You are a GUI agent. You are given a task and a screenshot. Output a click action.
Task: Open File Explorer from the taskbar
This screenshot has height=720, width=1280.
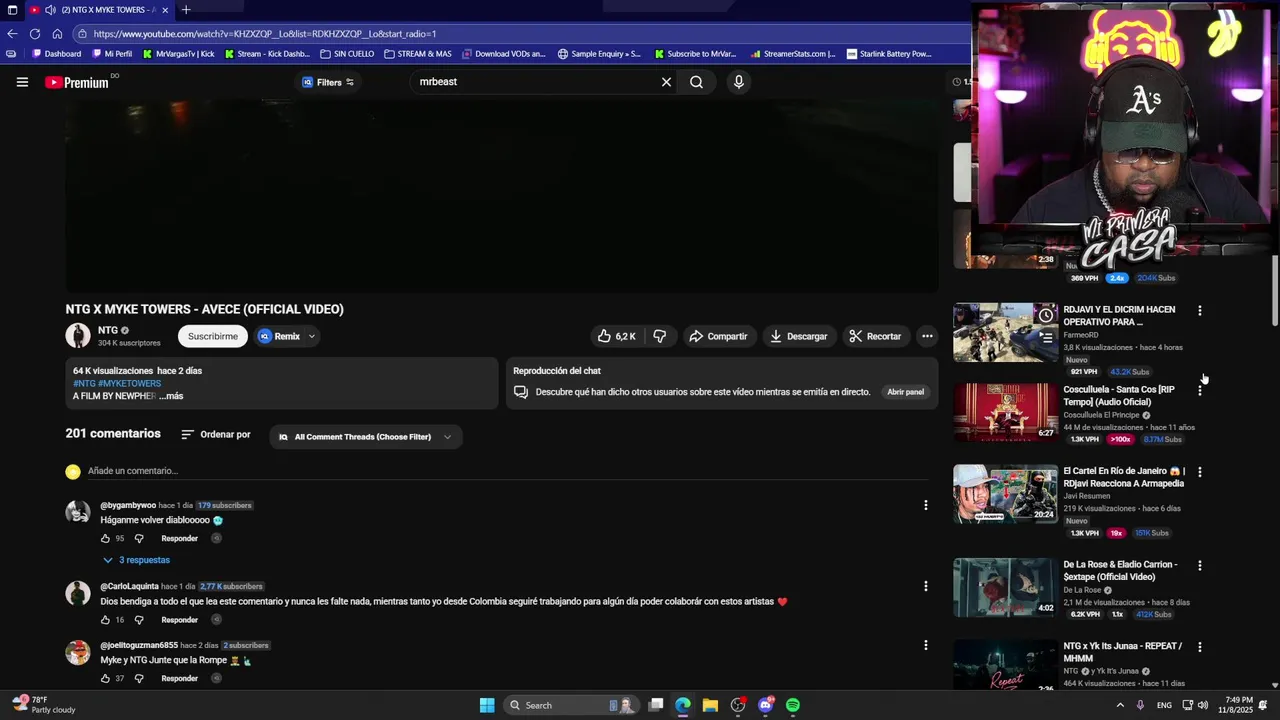710,705
